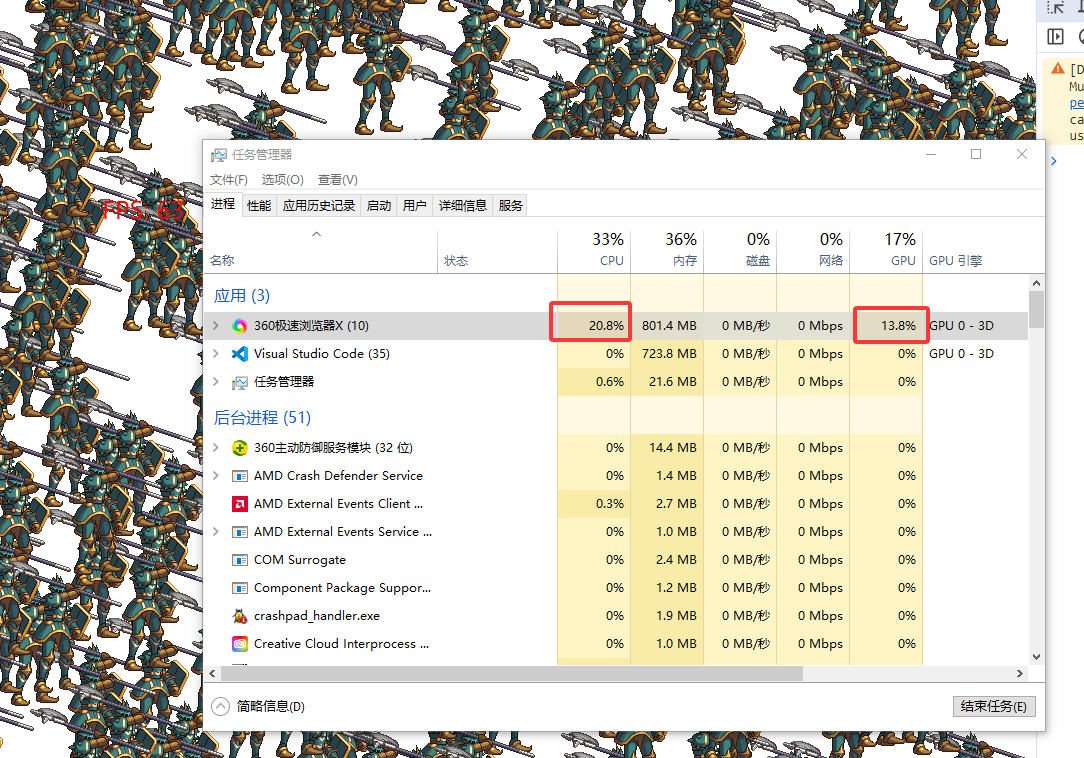Open the 查看(V) menu
Screen dimensions: 1084x758
point(337,180)
